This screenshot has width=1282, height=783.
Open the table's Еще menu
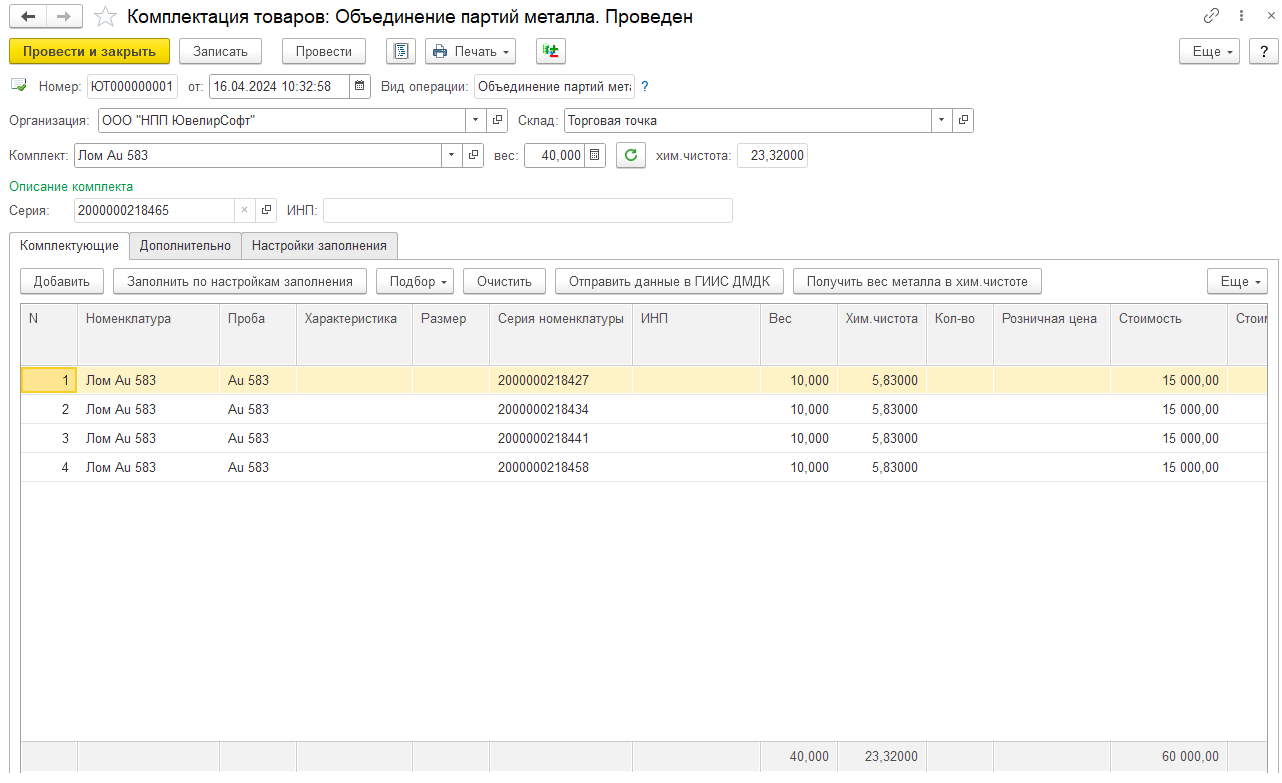click(1238, 282)
